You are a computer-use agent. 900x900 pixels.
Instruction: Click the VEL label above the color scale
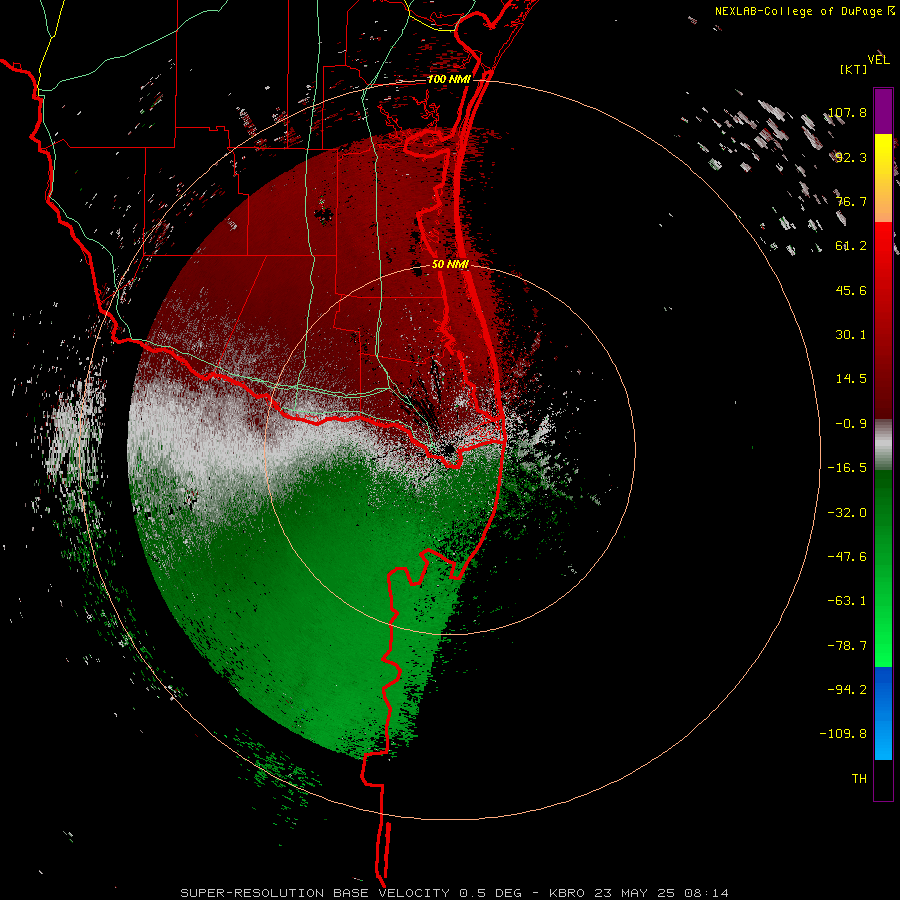878,59
